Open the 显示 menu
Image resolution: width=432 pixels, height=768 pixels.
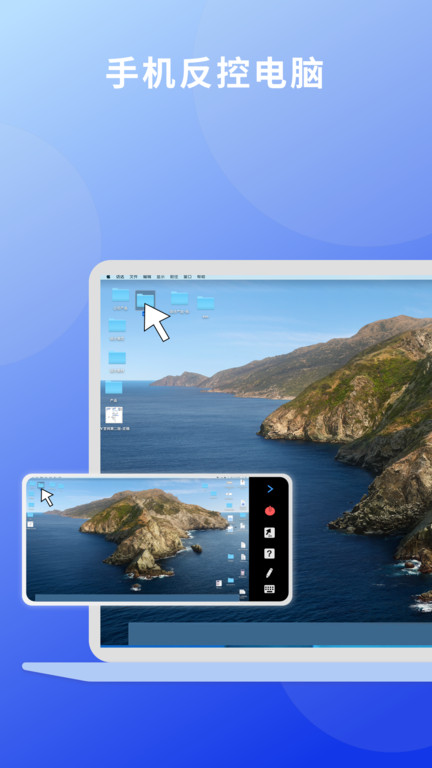(161, 277)
